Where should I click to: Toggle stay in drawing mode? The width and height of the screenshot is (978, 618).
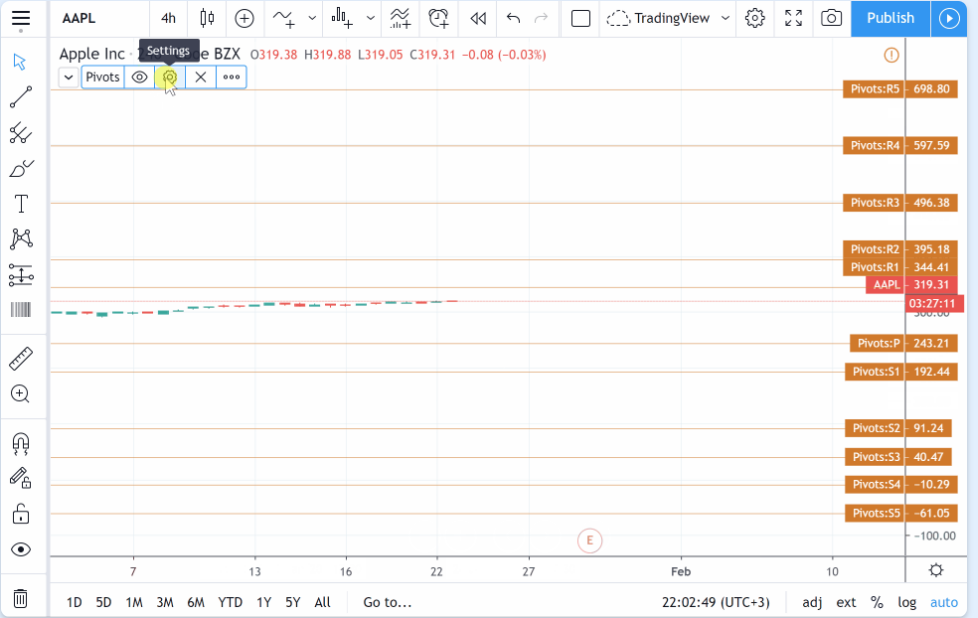pyautogui.click(x=21, y=478)
